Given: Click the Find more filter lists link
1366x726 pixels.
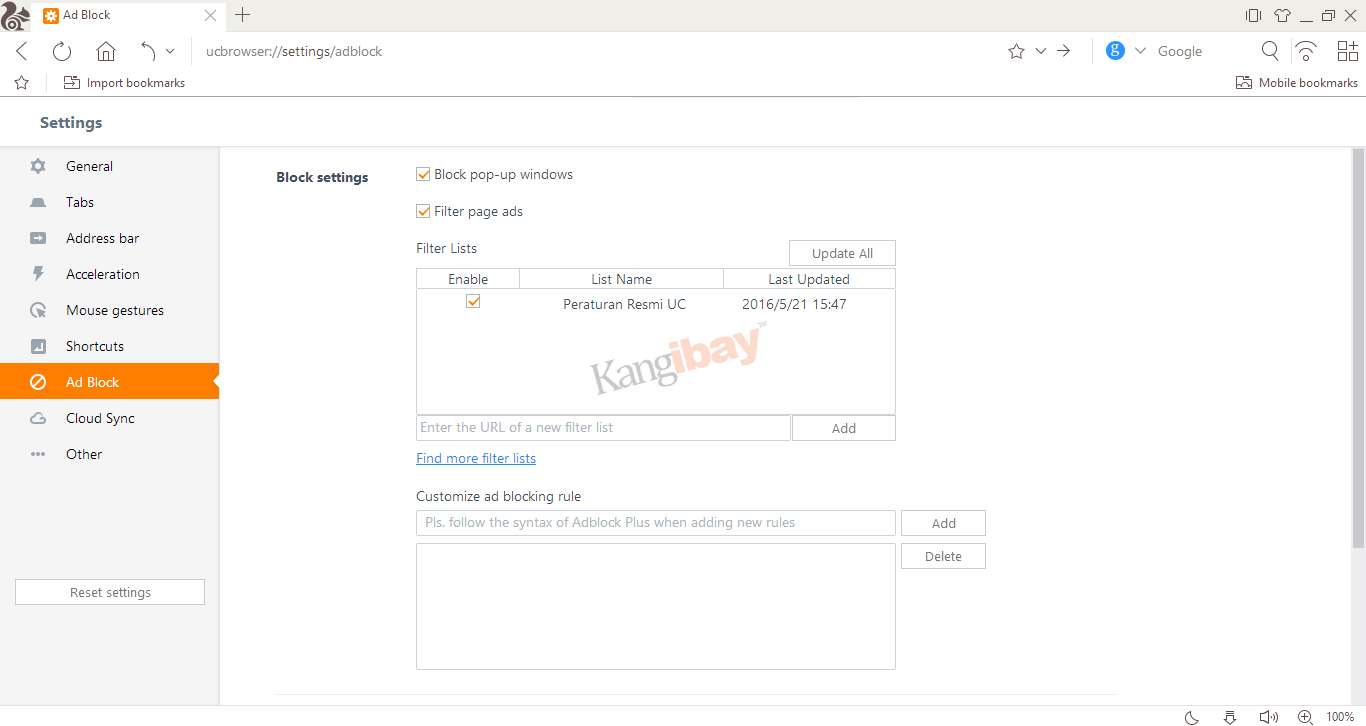Looking at the screenshot, I should tap(476, 458).
